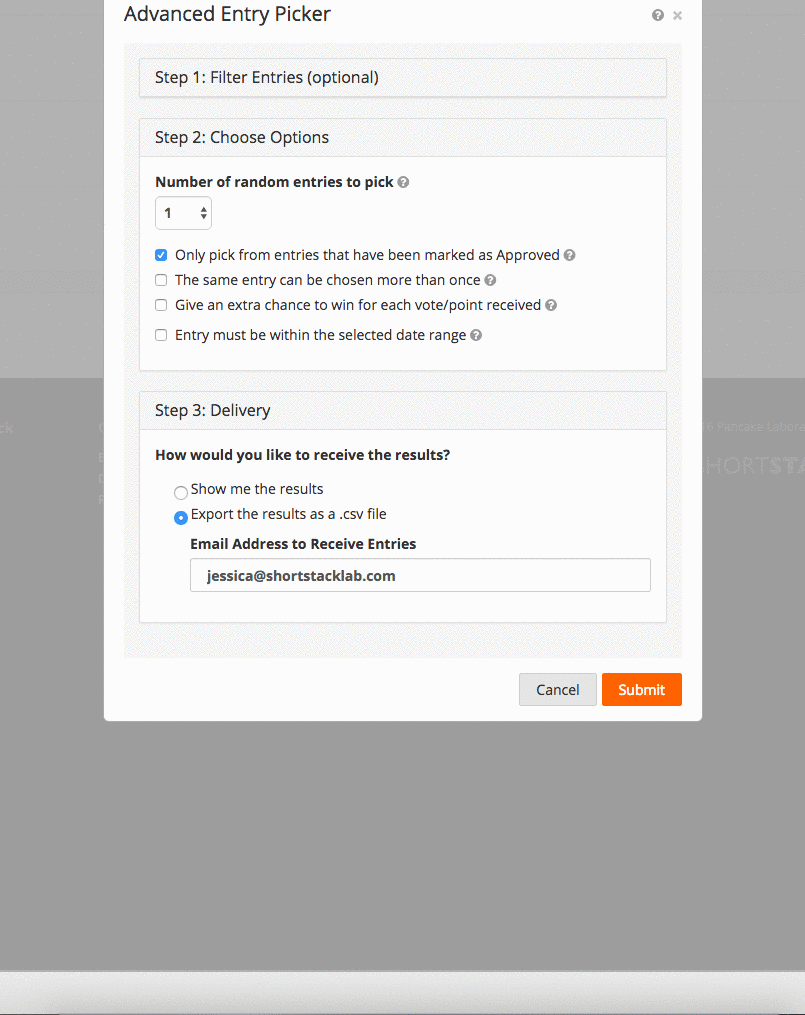805x1015 pixels.
Task: Select export results as .csv file
Action: click(181, 517)
